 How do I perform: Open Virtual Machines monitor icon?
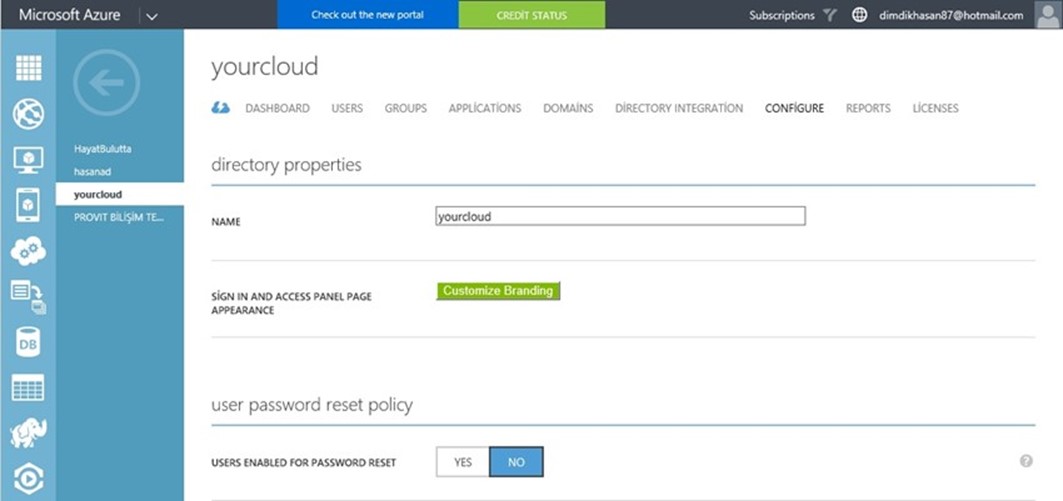[28, 160]
